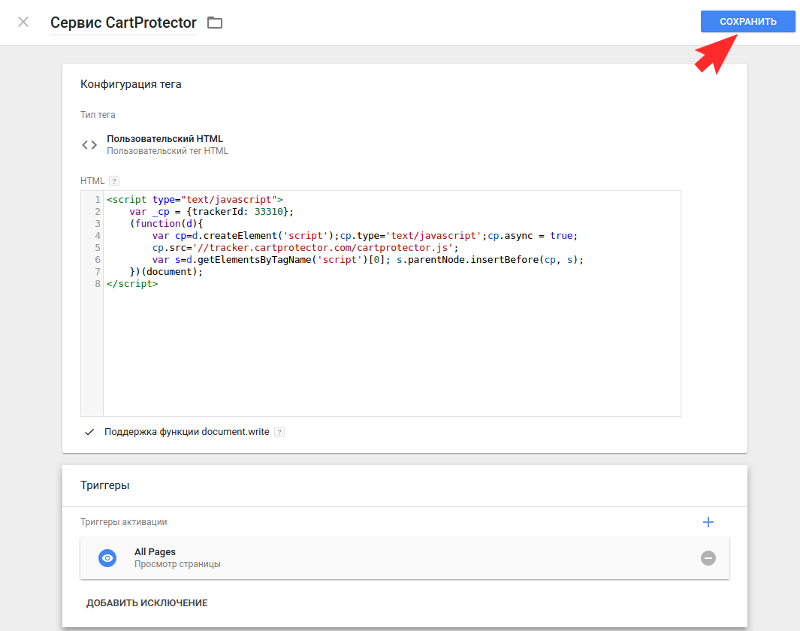Close the tag editor with the X icon
This screenshot has width=800, height=631.
23,22
